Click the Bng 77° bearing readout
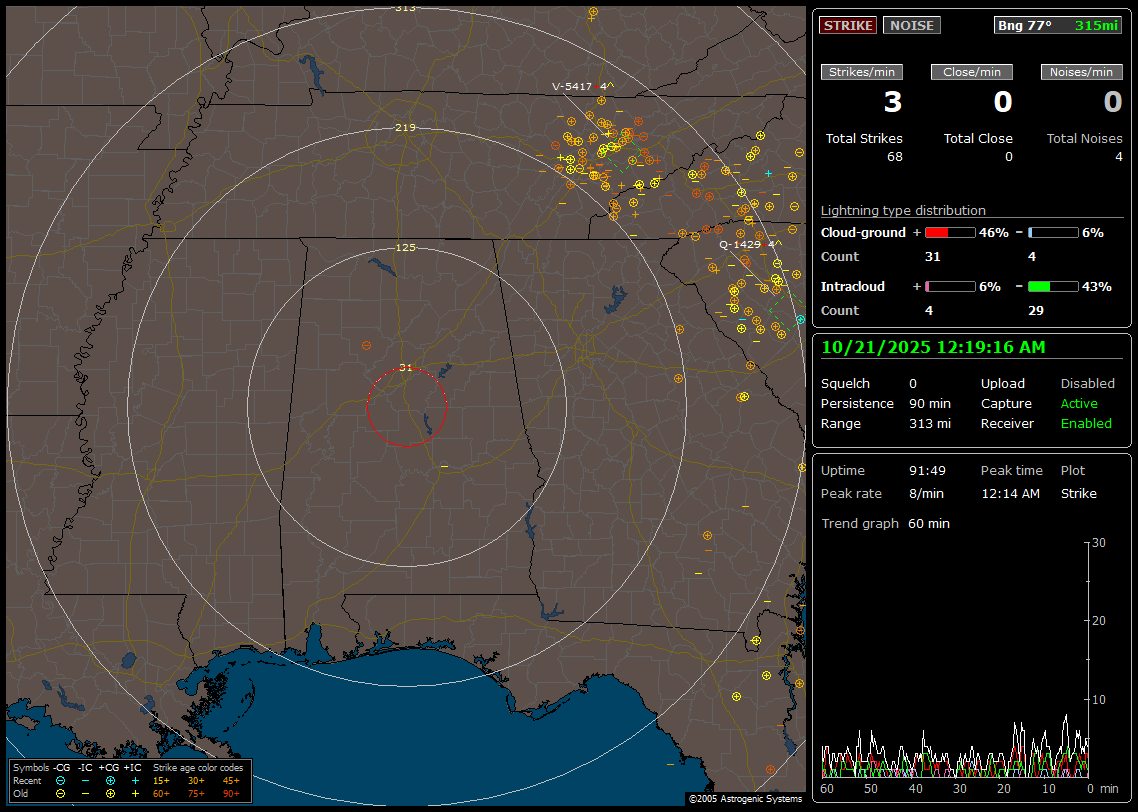This screenshot has height=812, width=1138. point(1025,25)
